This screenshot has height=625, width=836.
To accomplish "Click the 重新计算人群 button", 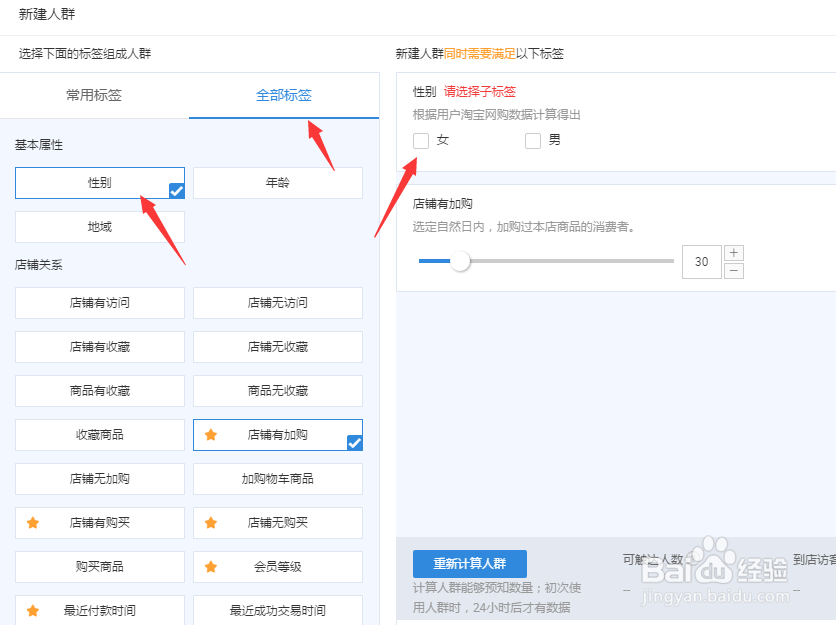I will [470, 564].
